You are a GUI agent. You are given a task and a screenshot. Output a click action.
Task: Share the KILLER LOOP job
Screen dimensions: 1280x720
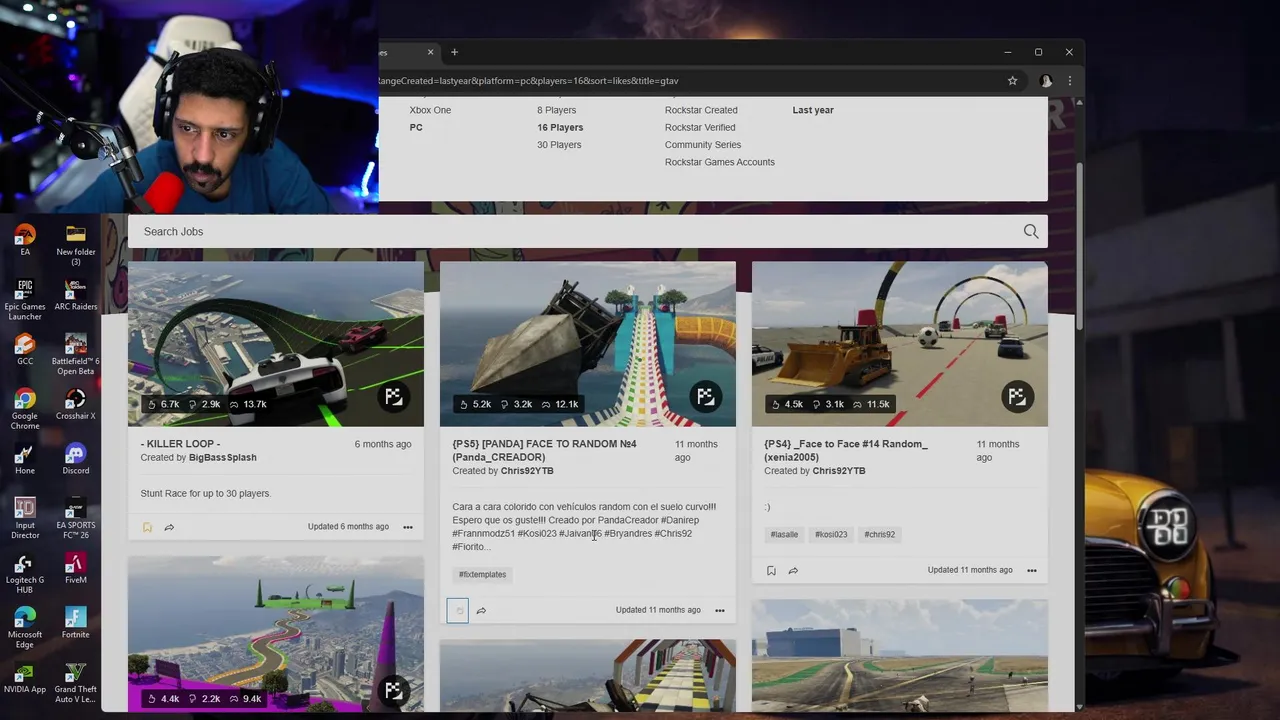169,527
